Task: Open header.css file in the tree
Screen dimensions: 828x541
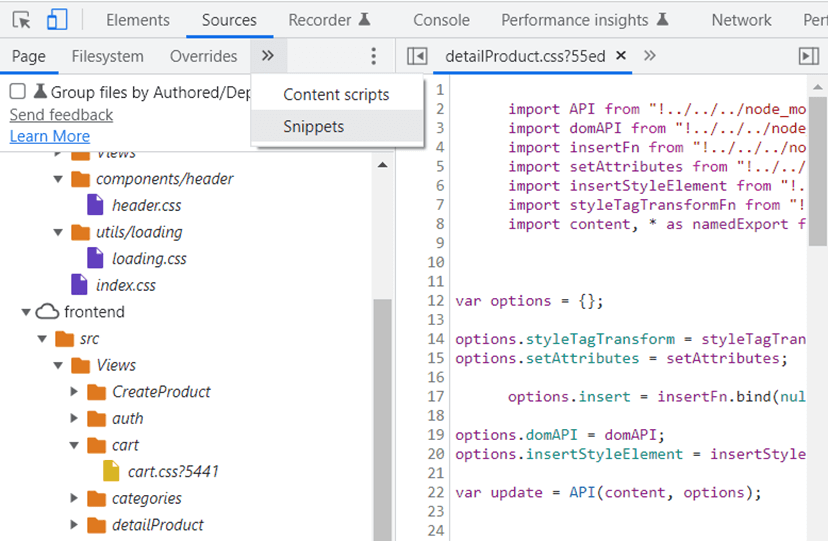Action: (146, 206)
